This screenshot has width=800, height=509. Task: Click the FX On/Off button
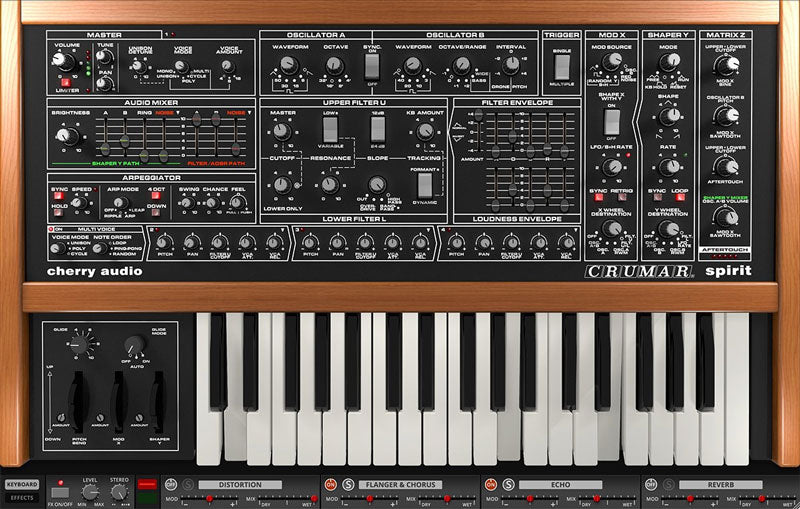point(60,493)
